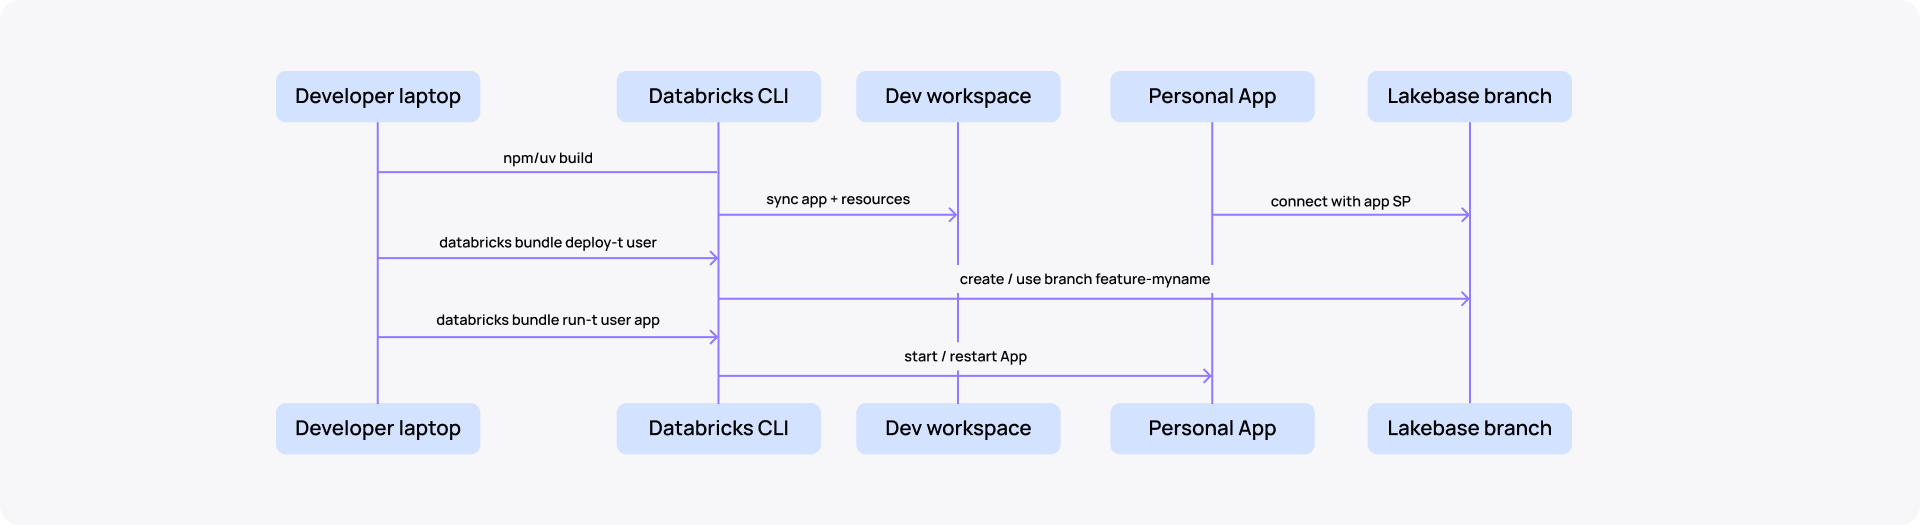Select the 'databricks bundle deploy-t user' label

tap(548, 242)
